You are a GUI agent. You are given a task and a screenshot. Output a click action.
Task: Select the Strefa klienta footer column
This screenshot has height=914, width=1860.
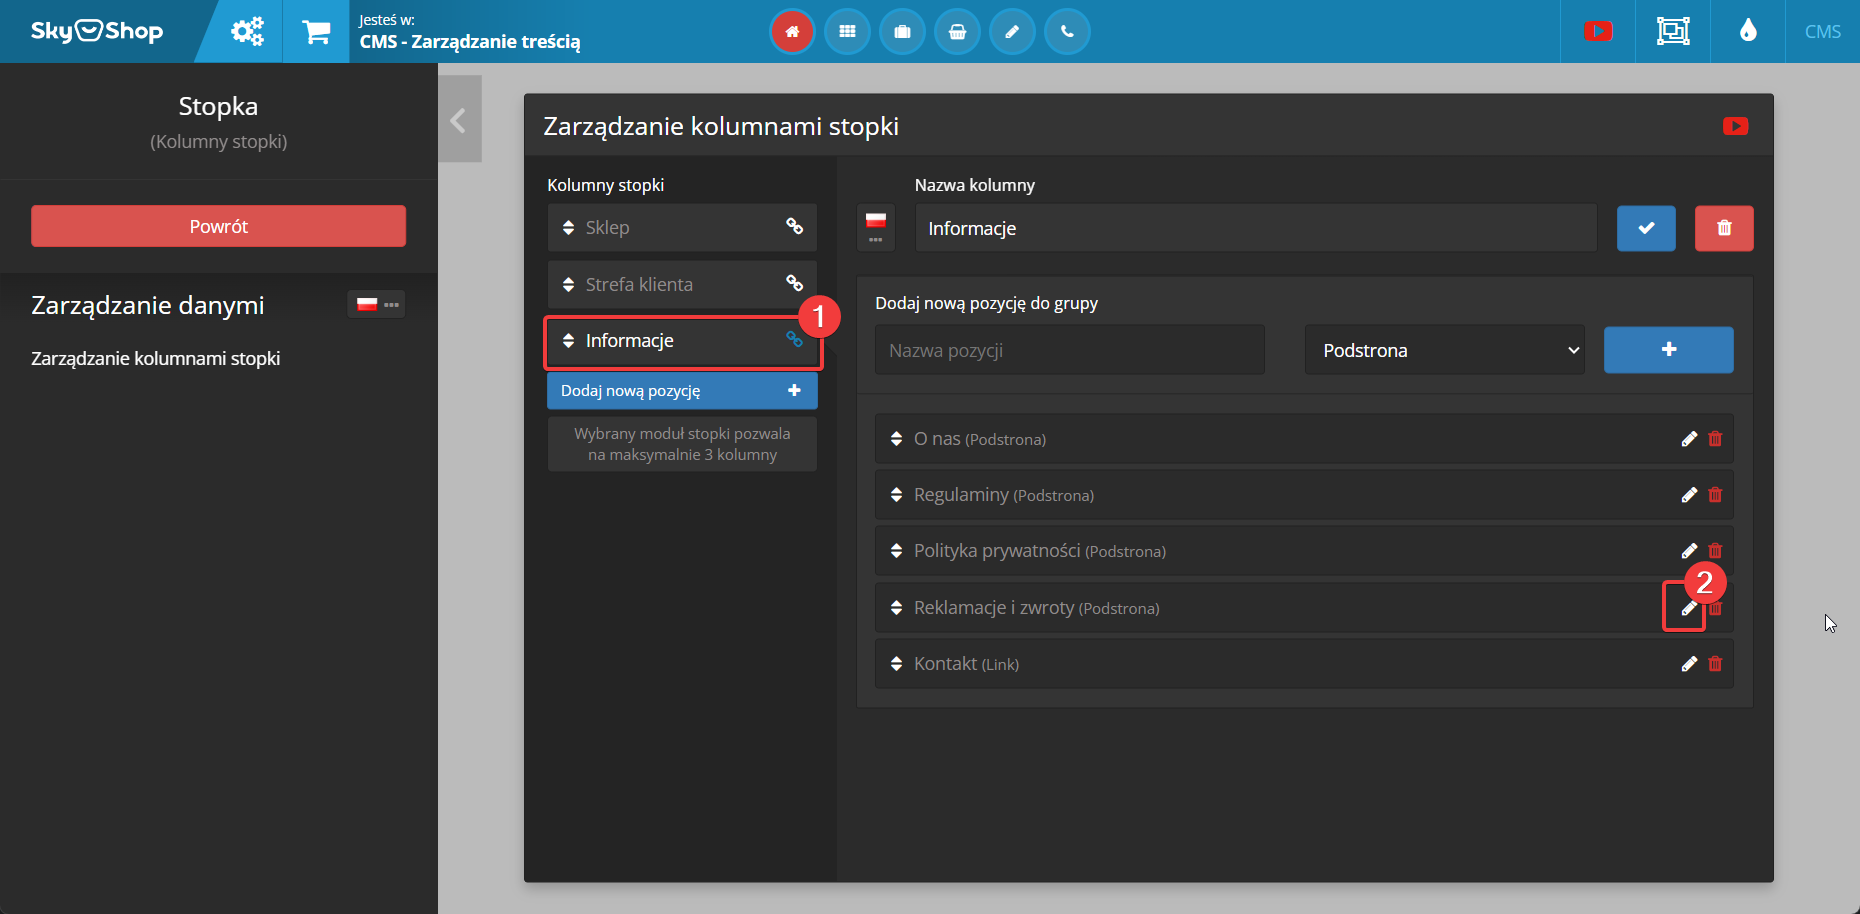(x=682, y=284)
